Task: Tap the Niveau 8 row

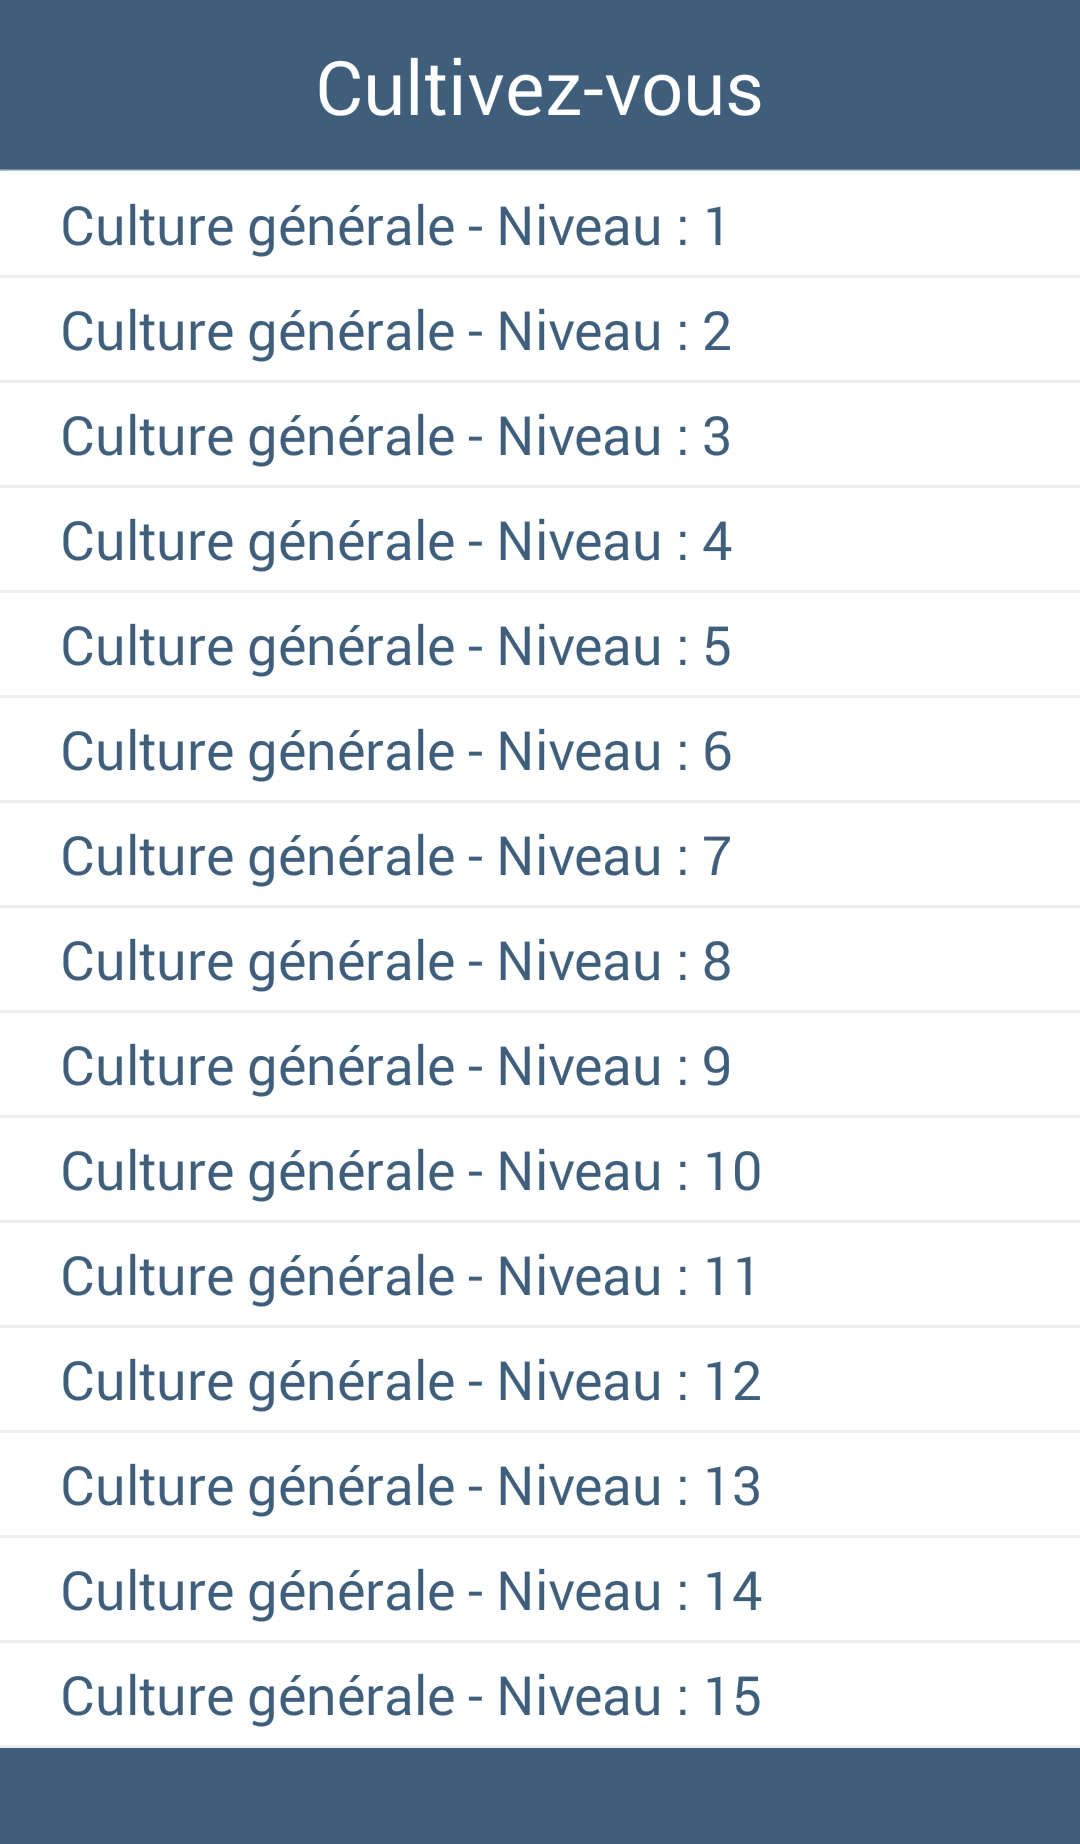Action: click(540, 960)
